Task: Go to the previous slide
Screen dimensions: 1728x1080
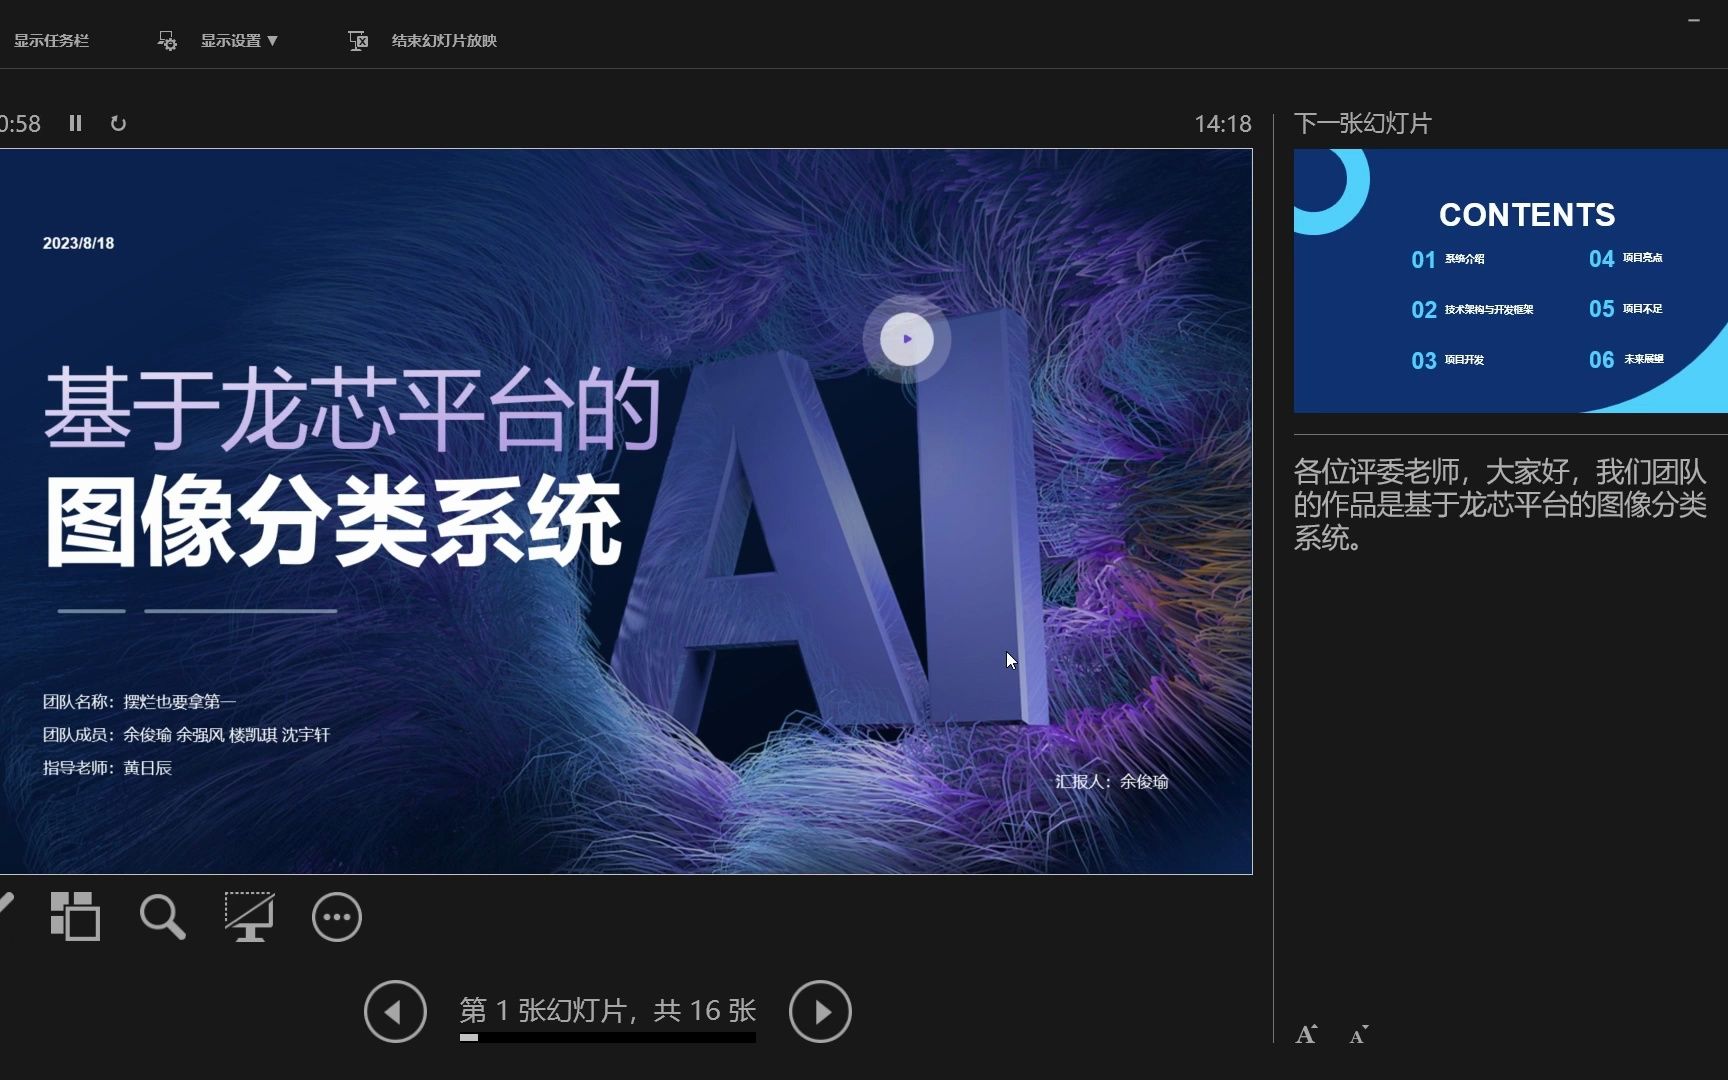Action: [395, 1012]
